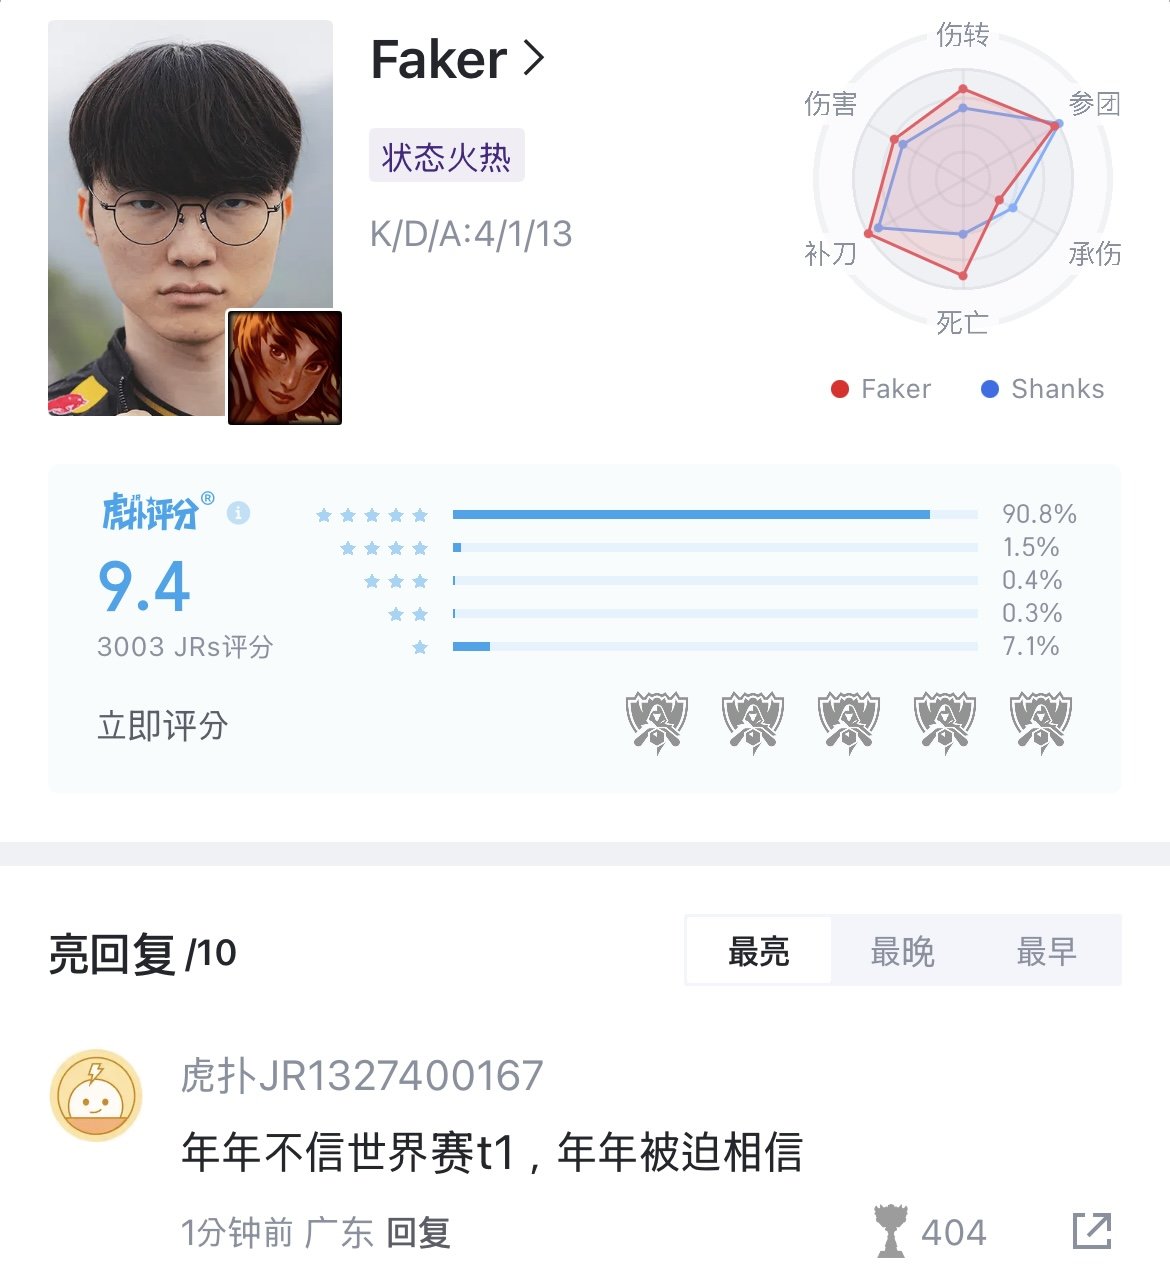1170x1279 pixels.
Task: Click the five-star 90.8% rating bar
Action: [714, 514]
